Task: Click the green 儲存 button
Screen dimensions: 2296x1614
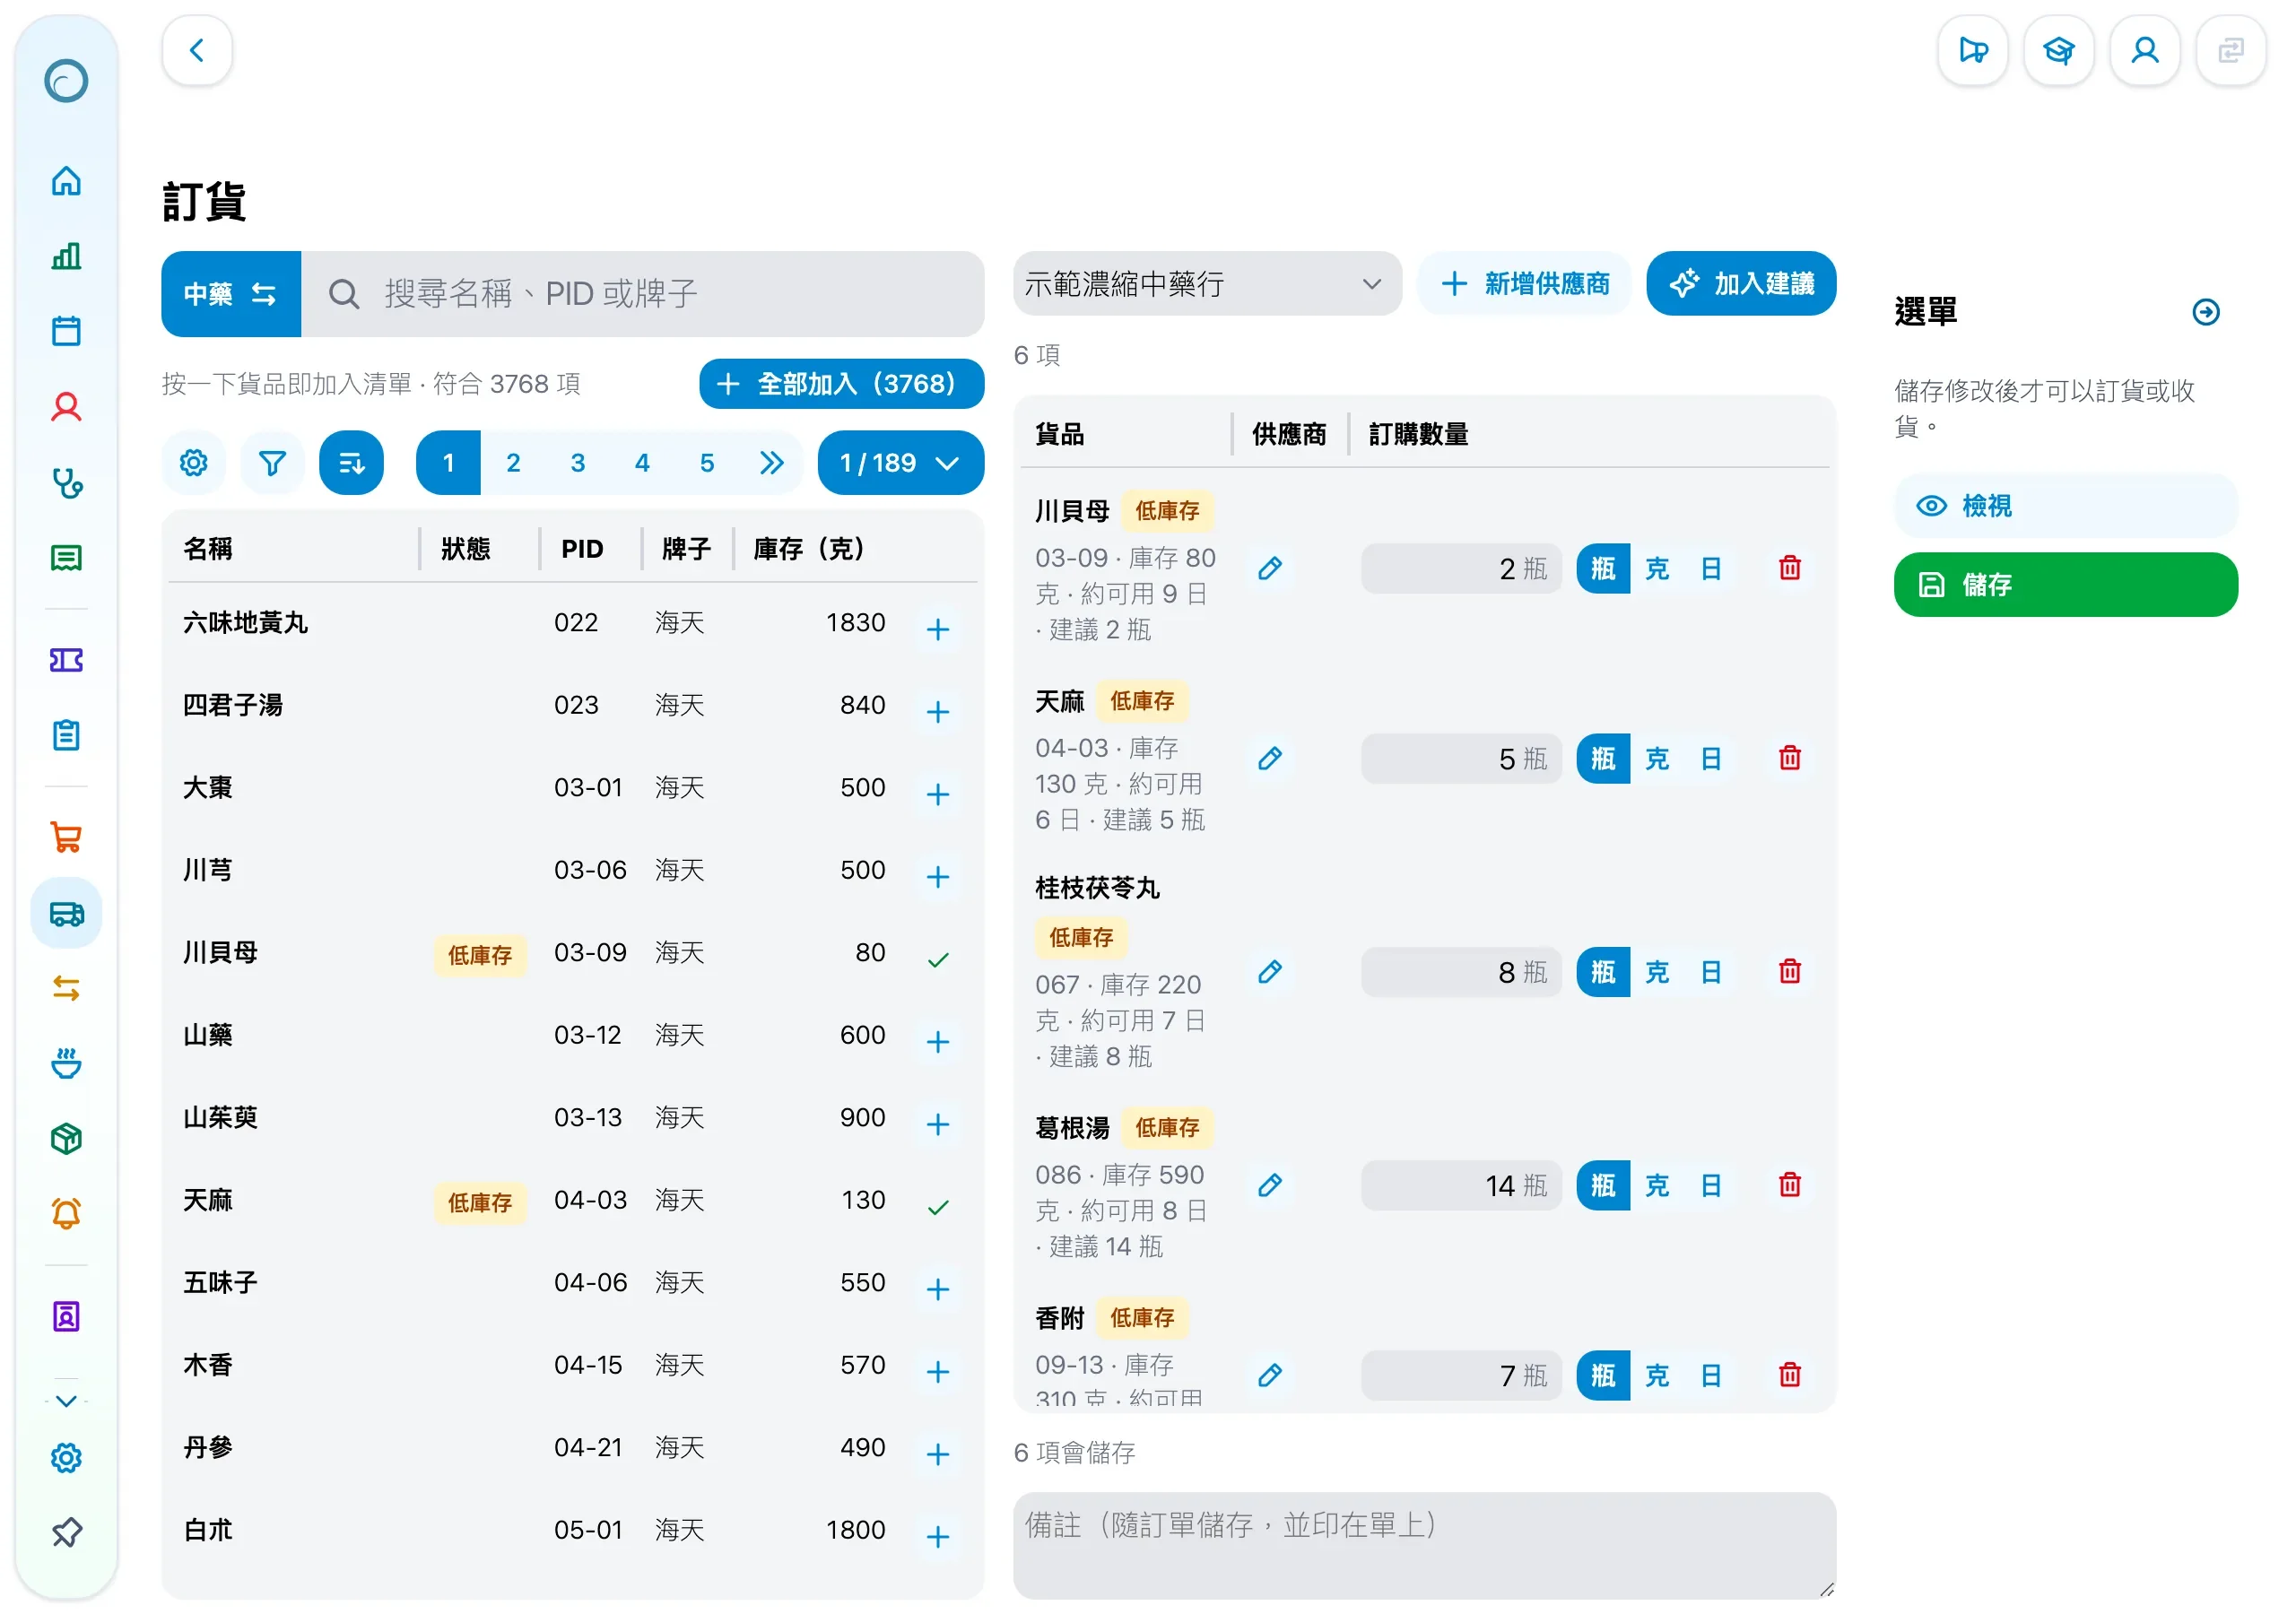Action: [2065, 585]
